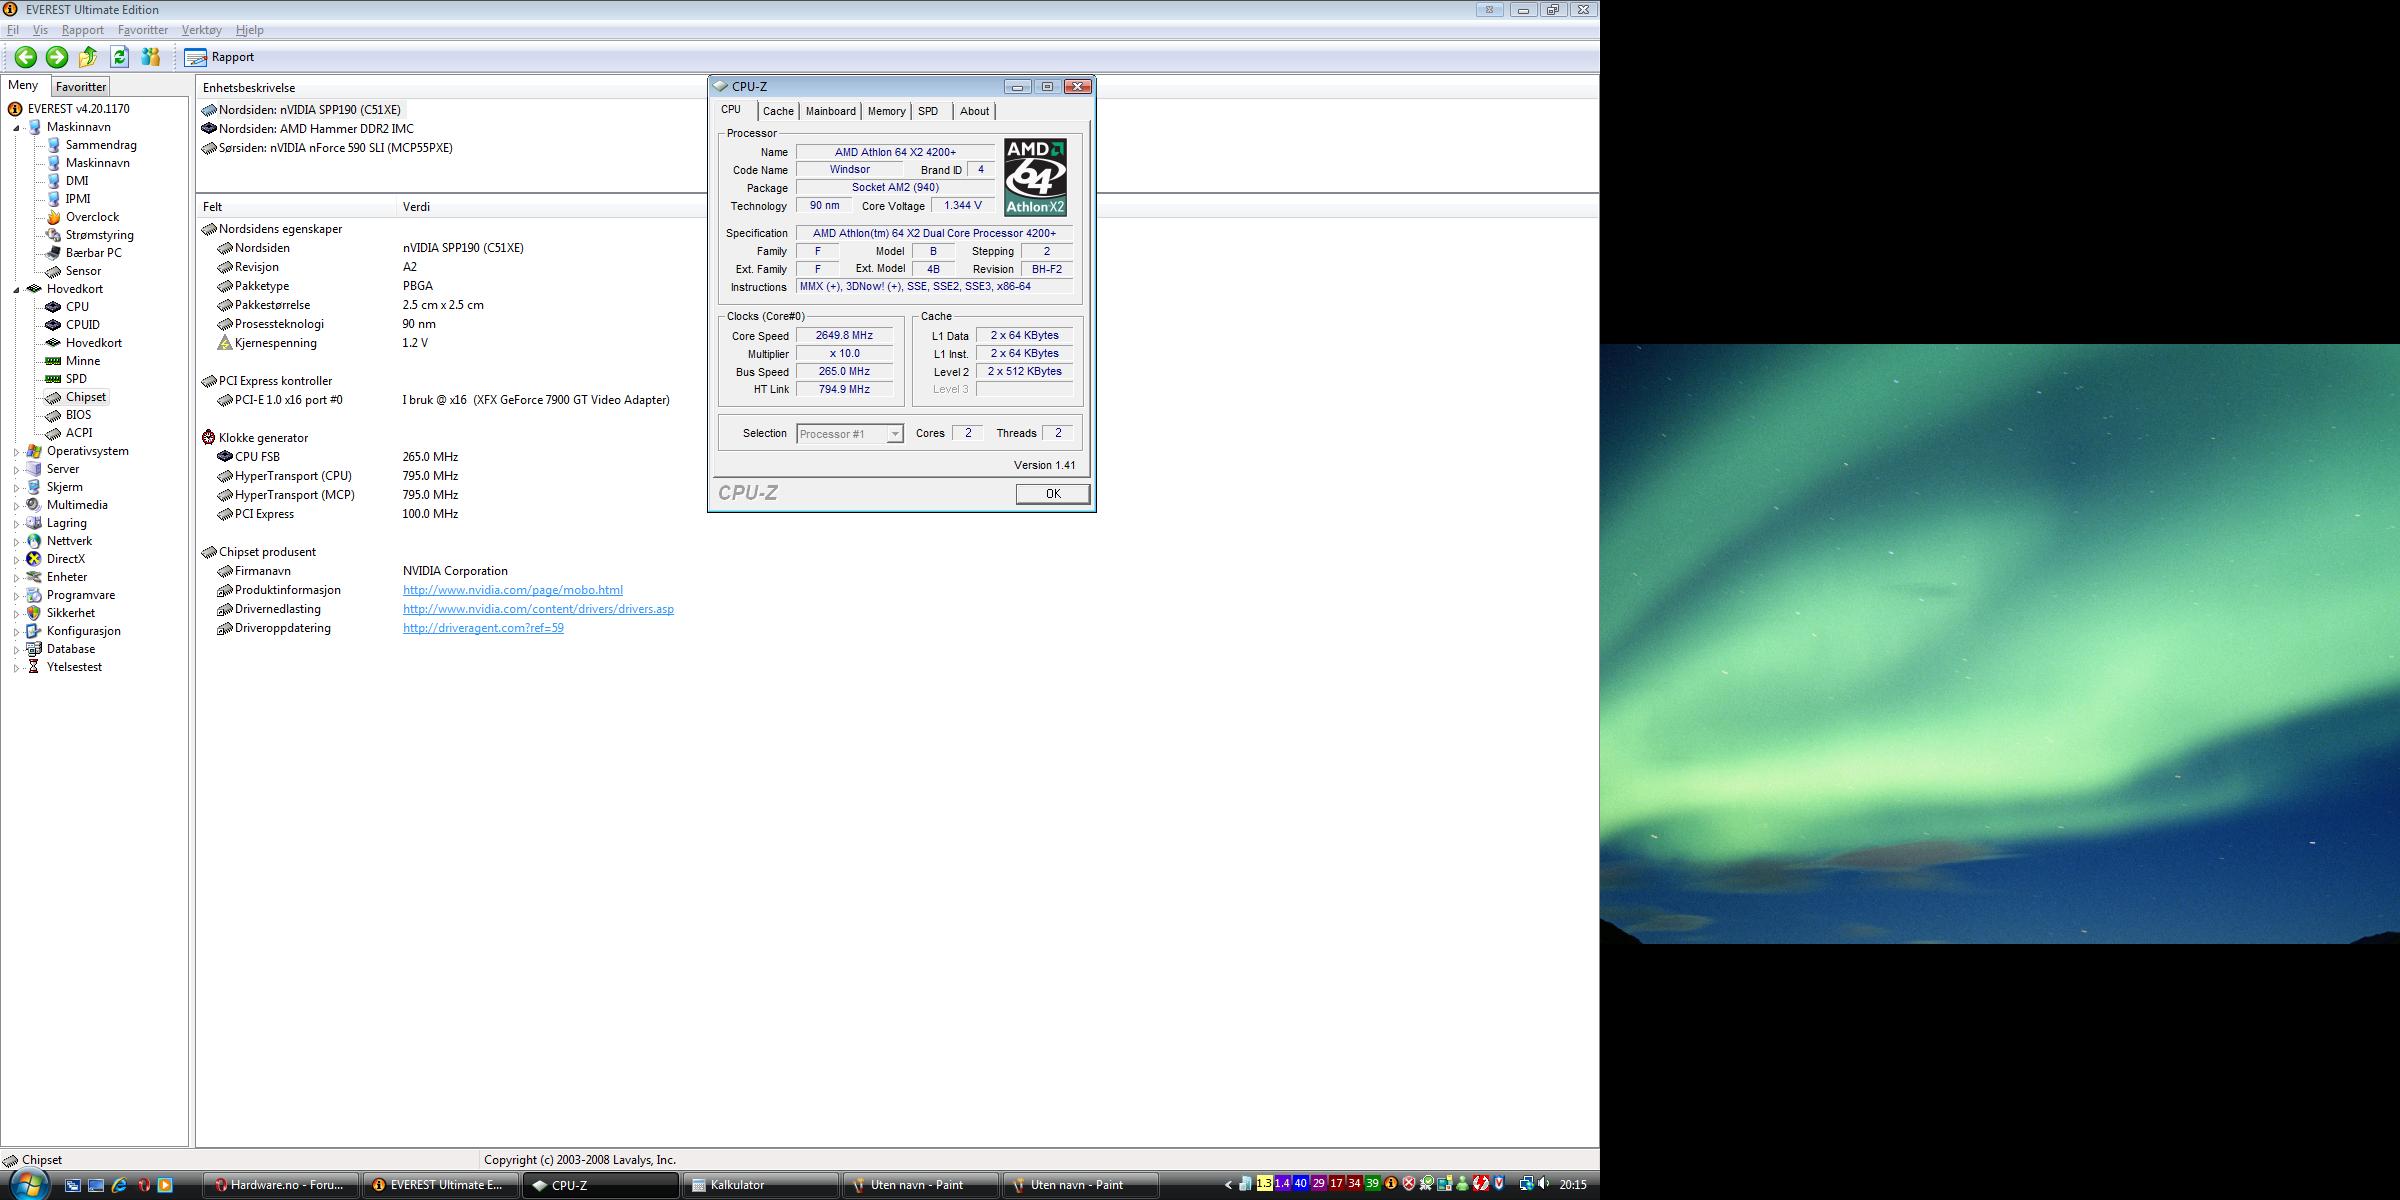
Task: Click the EVEREST v4.20.1170 root node
Action: coord(78,109)
